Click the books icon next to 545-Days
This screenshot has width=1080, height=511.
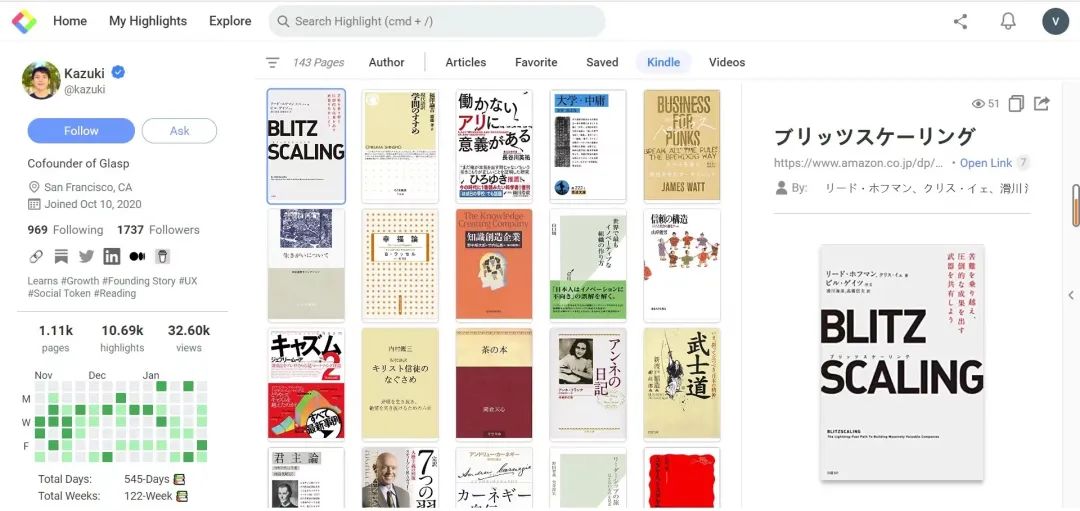tap(180, 479)
